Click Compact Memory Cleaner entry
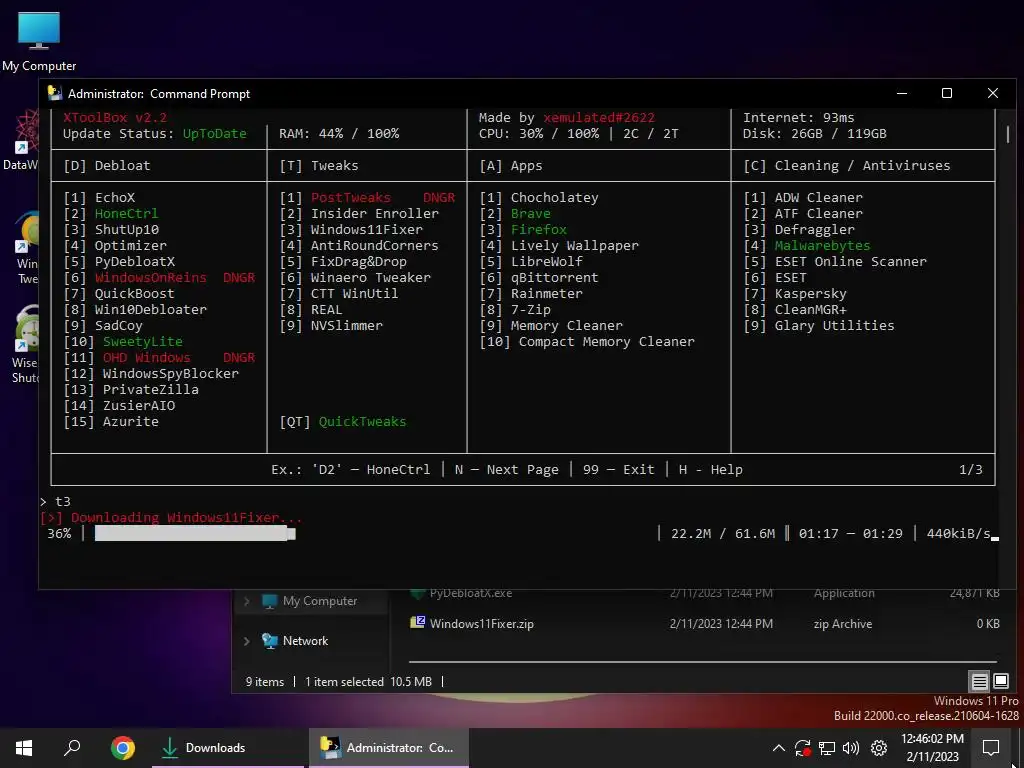The width and height of the screenshot is (1024, 768). tap(607, 342)
